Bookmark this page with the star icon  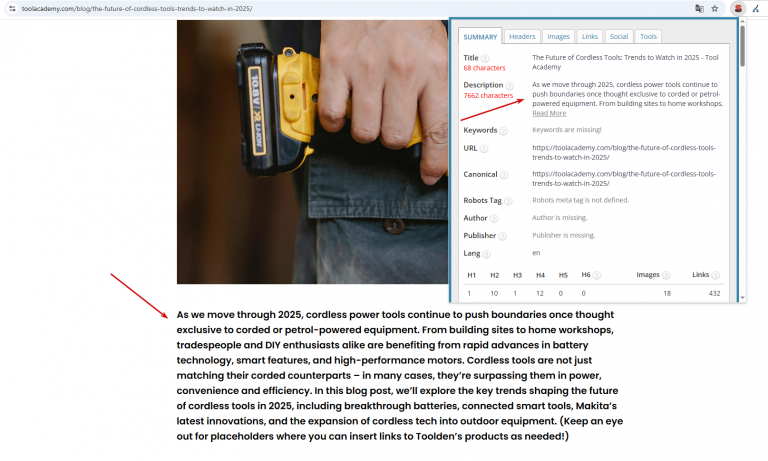pyautogui.click(x=715, y=8)
